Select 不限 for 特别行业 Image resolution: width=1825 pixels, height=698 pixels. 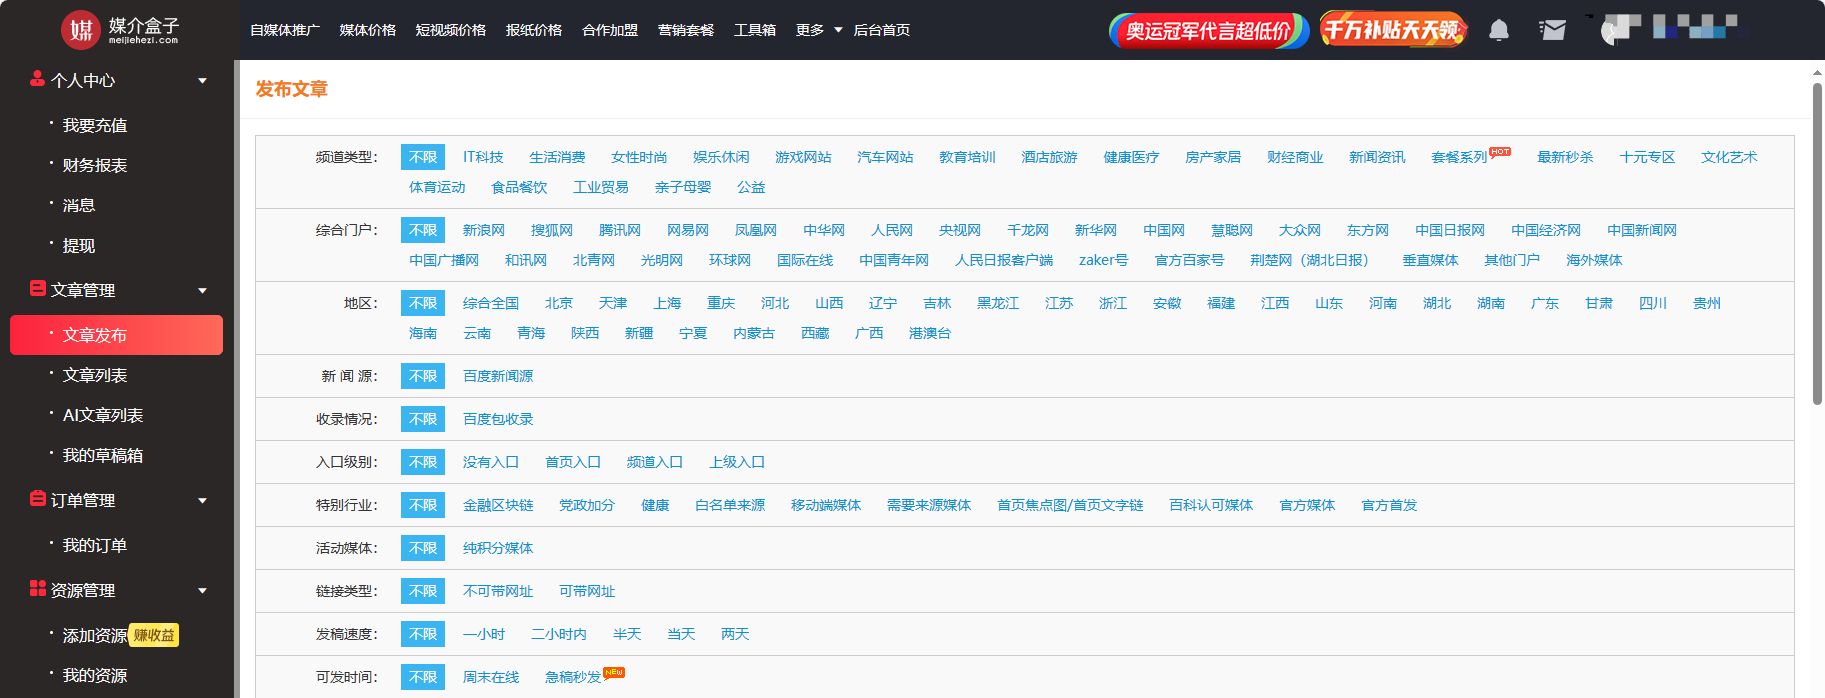coord(423,505)
